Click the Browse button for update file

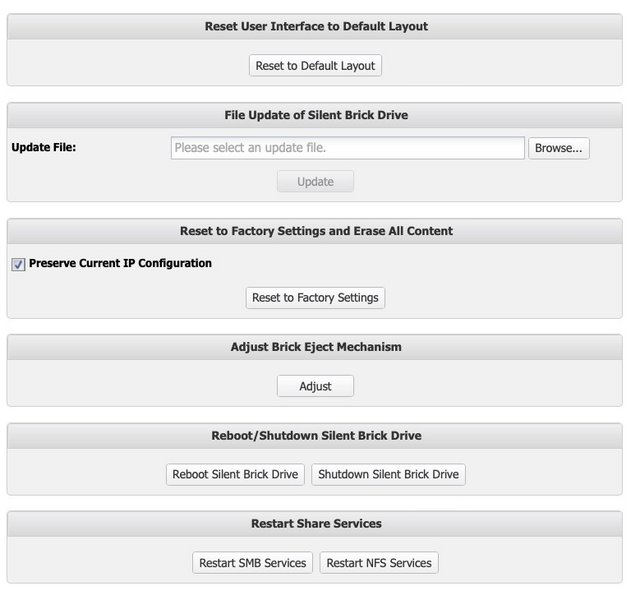(x=558, y=148)
